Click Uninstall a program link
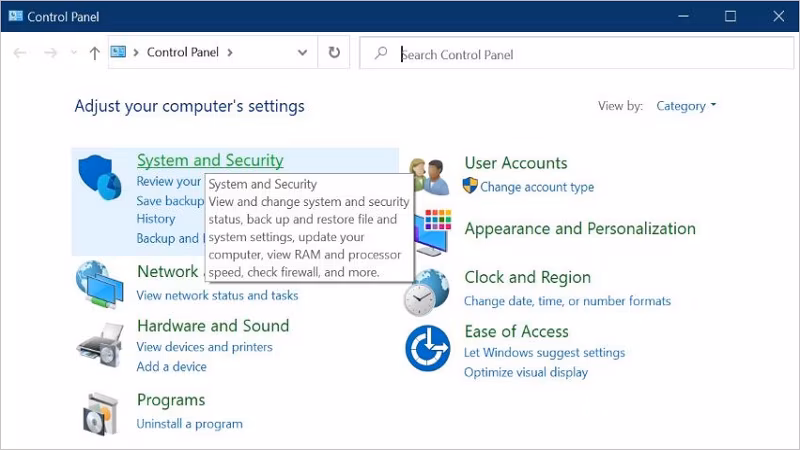The image size is (800, 450). [189, 423]
